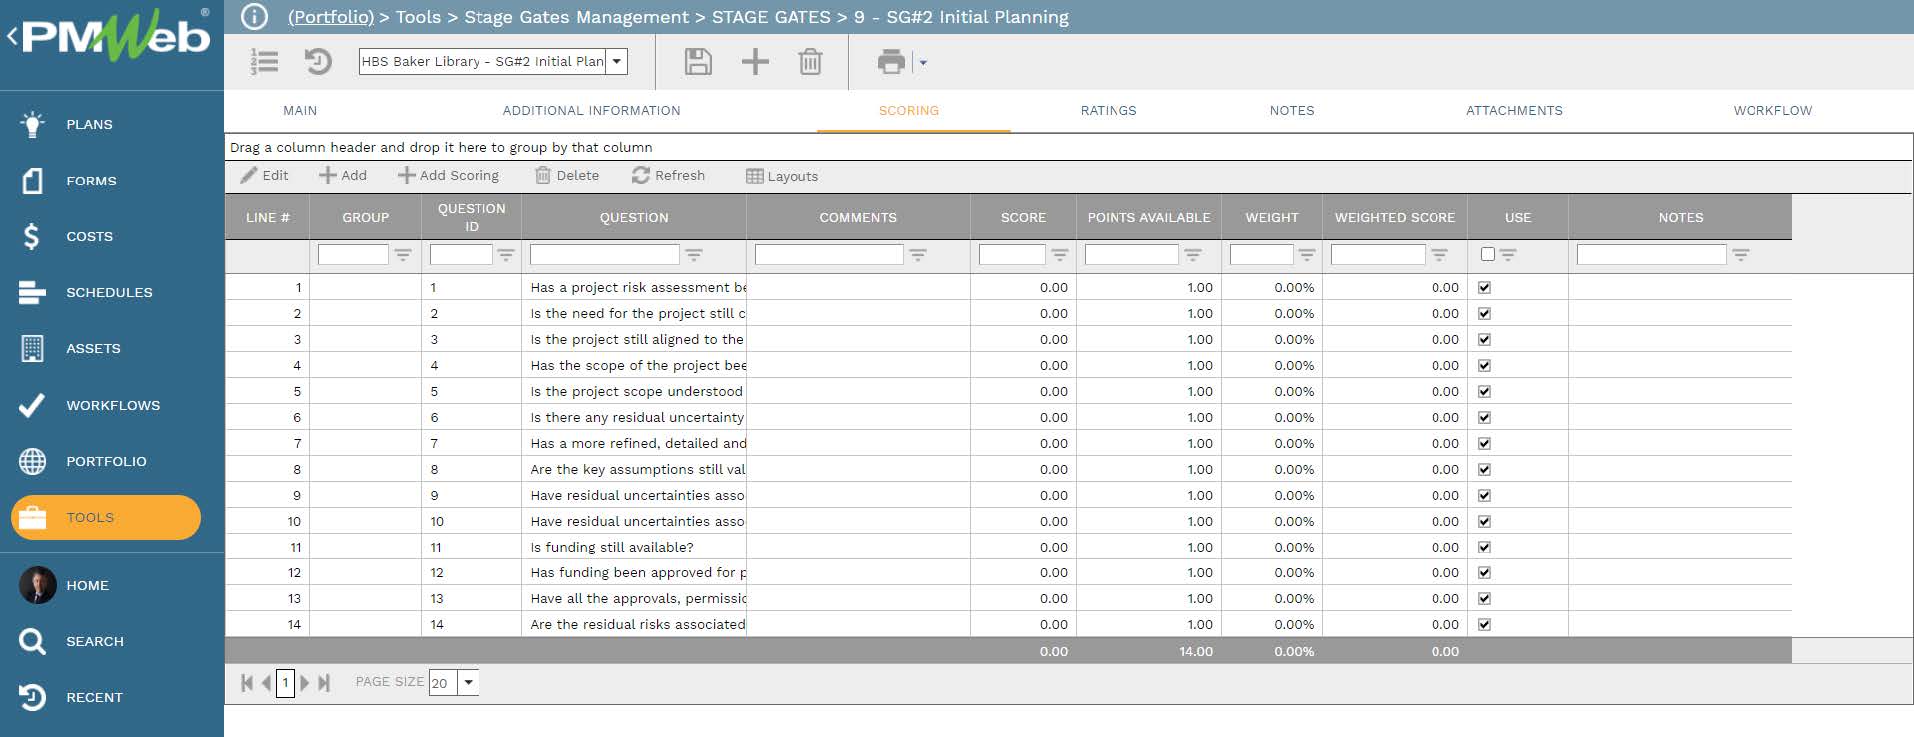The image size is (1914, 737).
Task: Save the record with the floppy icon
Action: (698, 62)
